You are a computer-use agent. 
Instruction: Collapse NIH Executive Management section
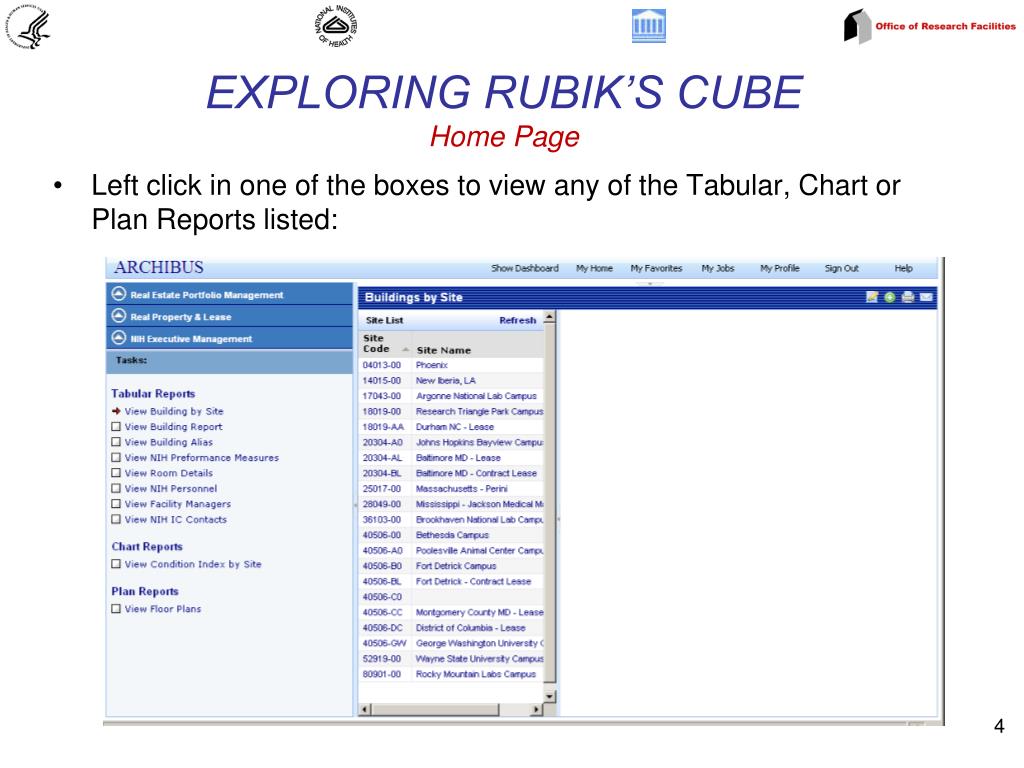[x=118, y=338]
